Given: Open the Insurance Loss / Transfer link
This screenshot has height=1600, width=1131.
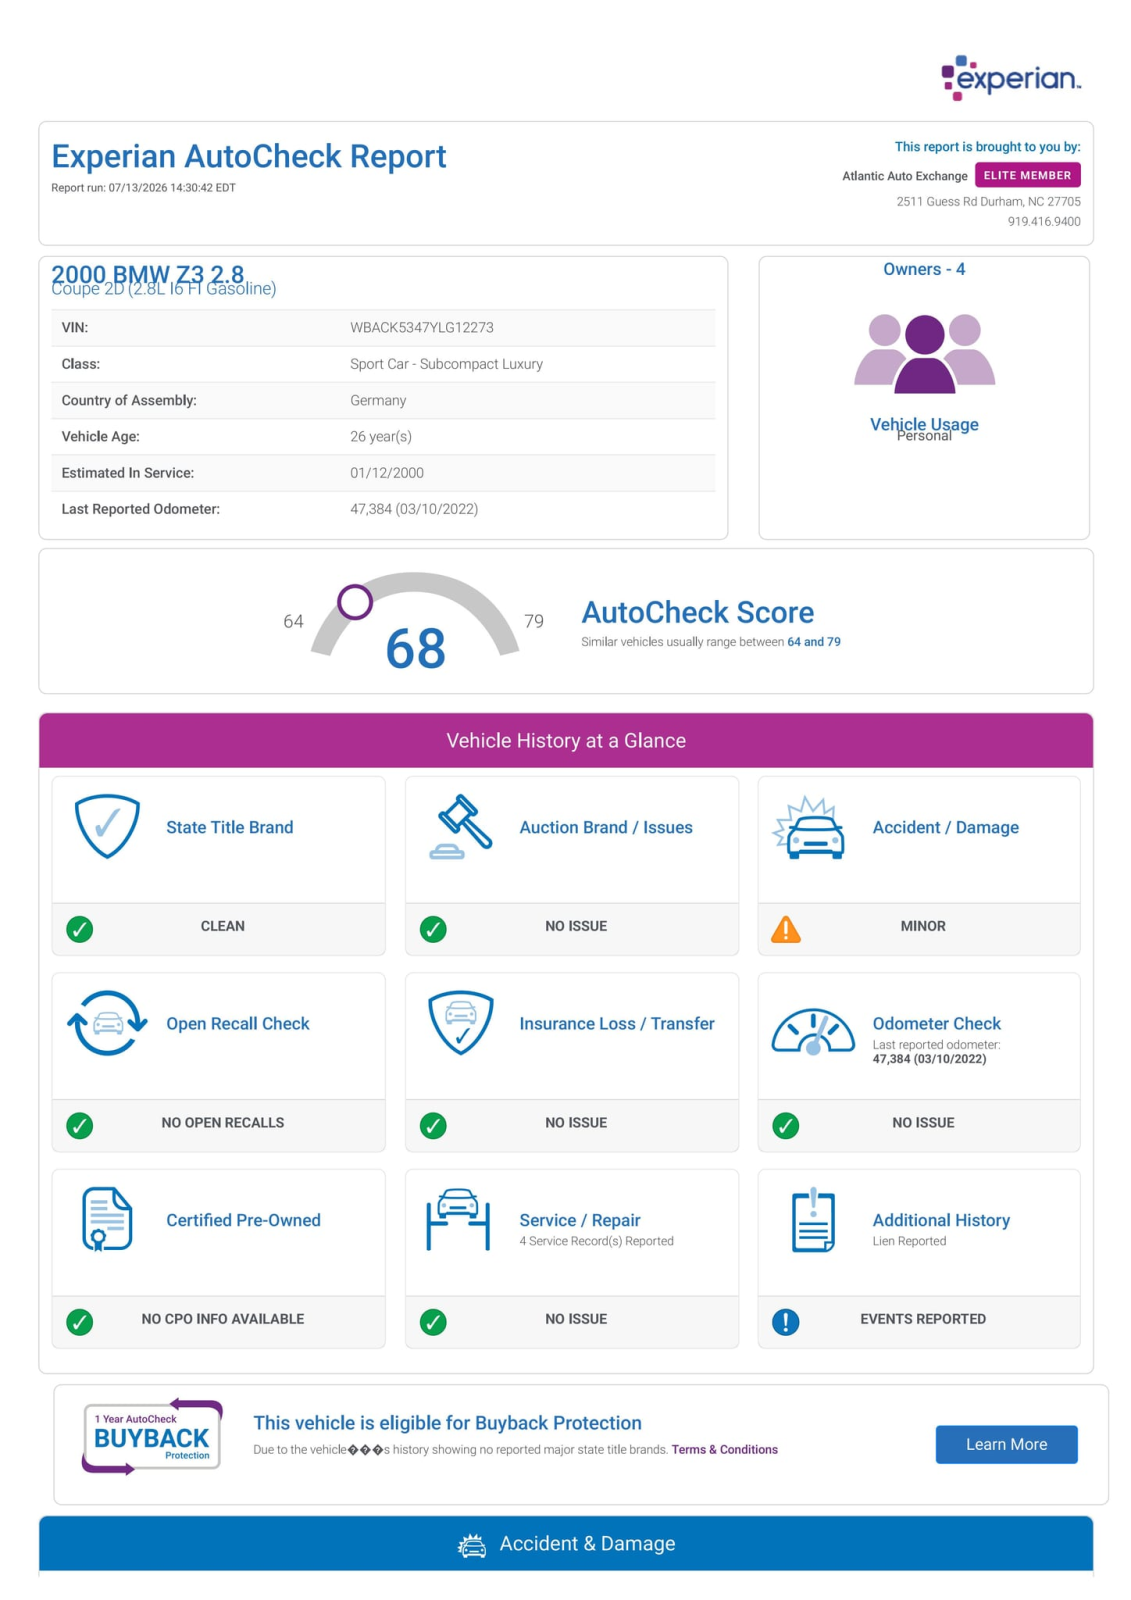Looking at the screenshot, I should click(617, 1023).
